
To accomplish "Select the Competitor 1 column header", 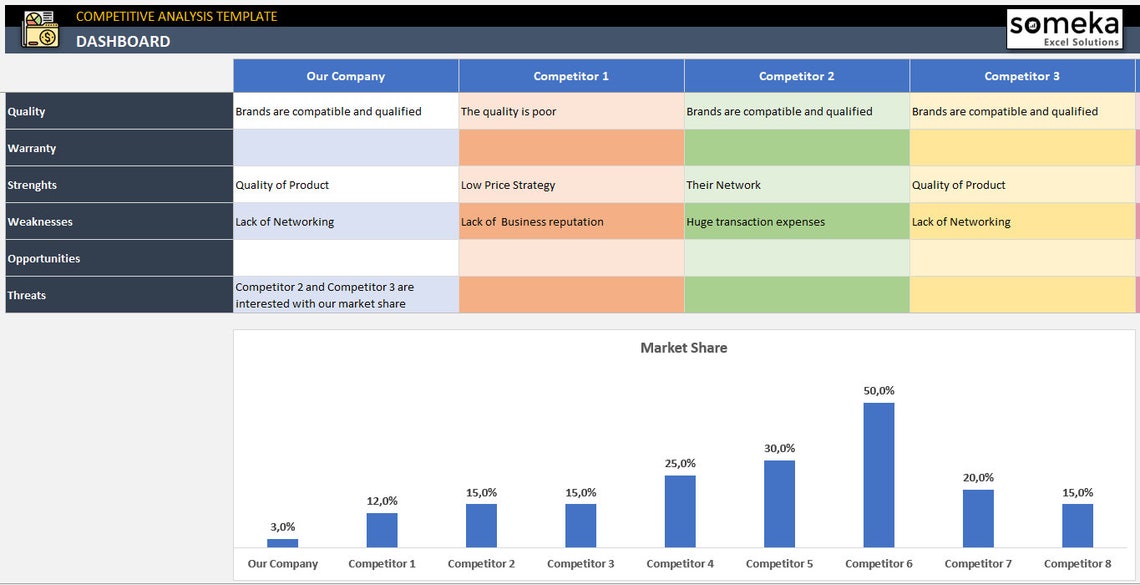I will point(571,75).
